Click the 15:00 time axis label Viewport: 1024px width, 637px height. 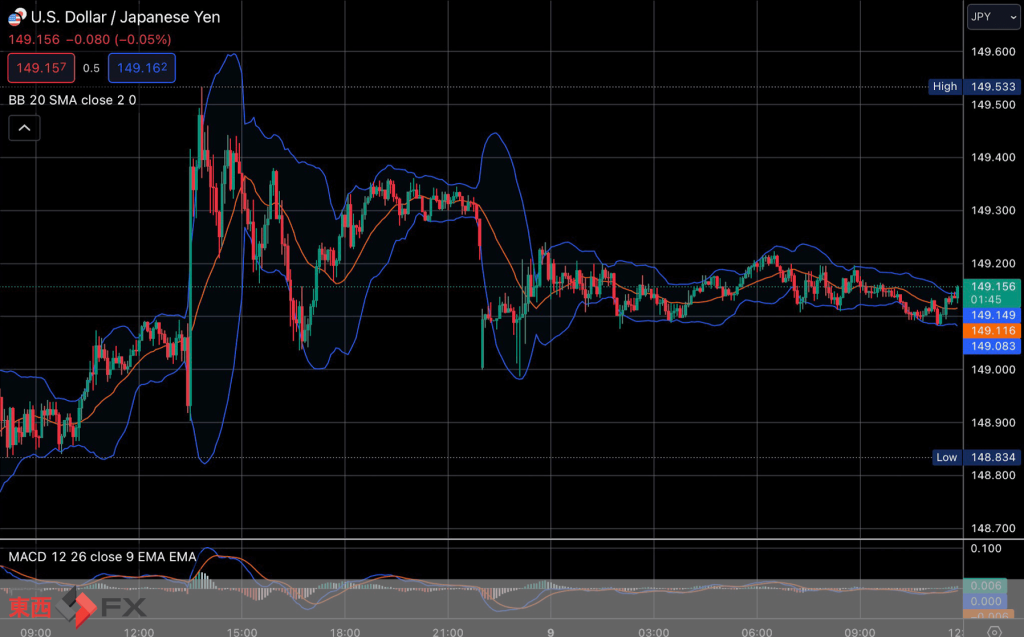click(x=242, y=631)
